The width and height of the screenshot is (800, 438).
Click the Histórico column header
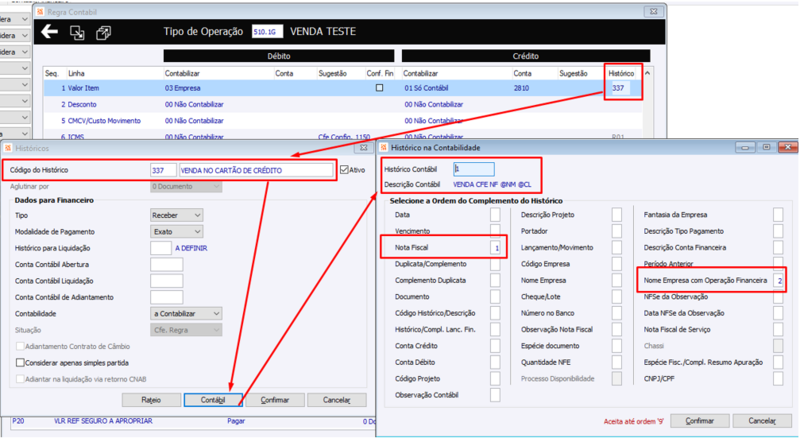pyautogui.click(x=621, y=74)
